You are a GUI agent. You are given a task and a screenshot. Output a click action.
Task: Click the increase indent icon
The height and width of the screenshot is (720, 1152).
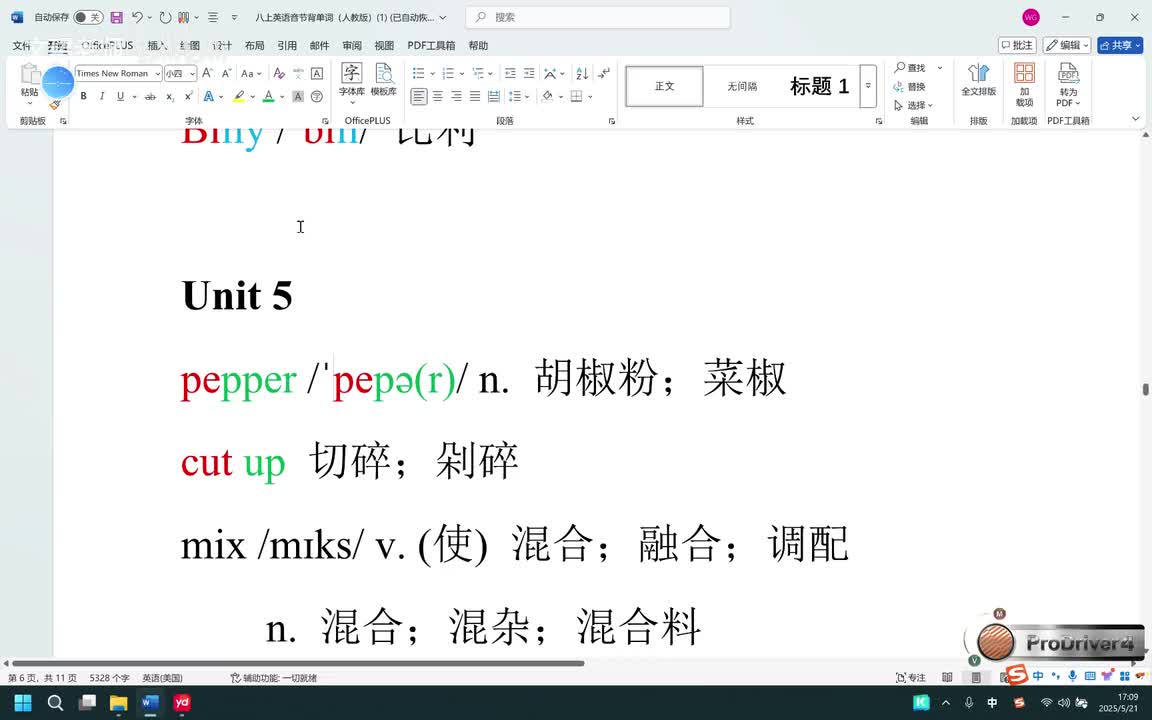tap(529, 73)
